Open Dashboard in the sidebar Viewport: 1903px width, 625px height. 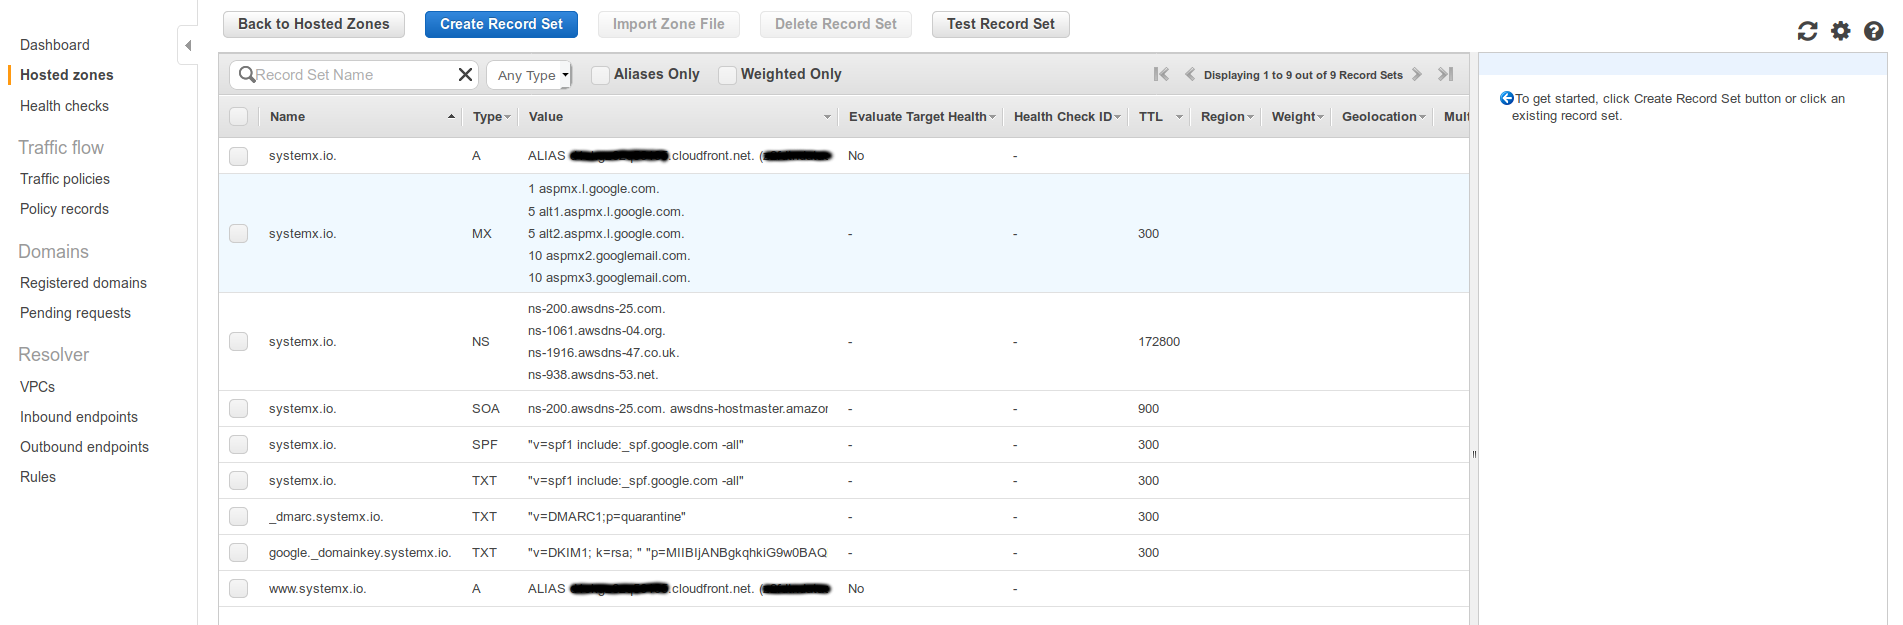(55, 45)
